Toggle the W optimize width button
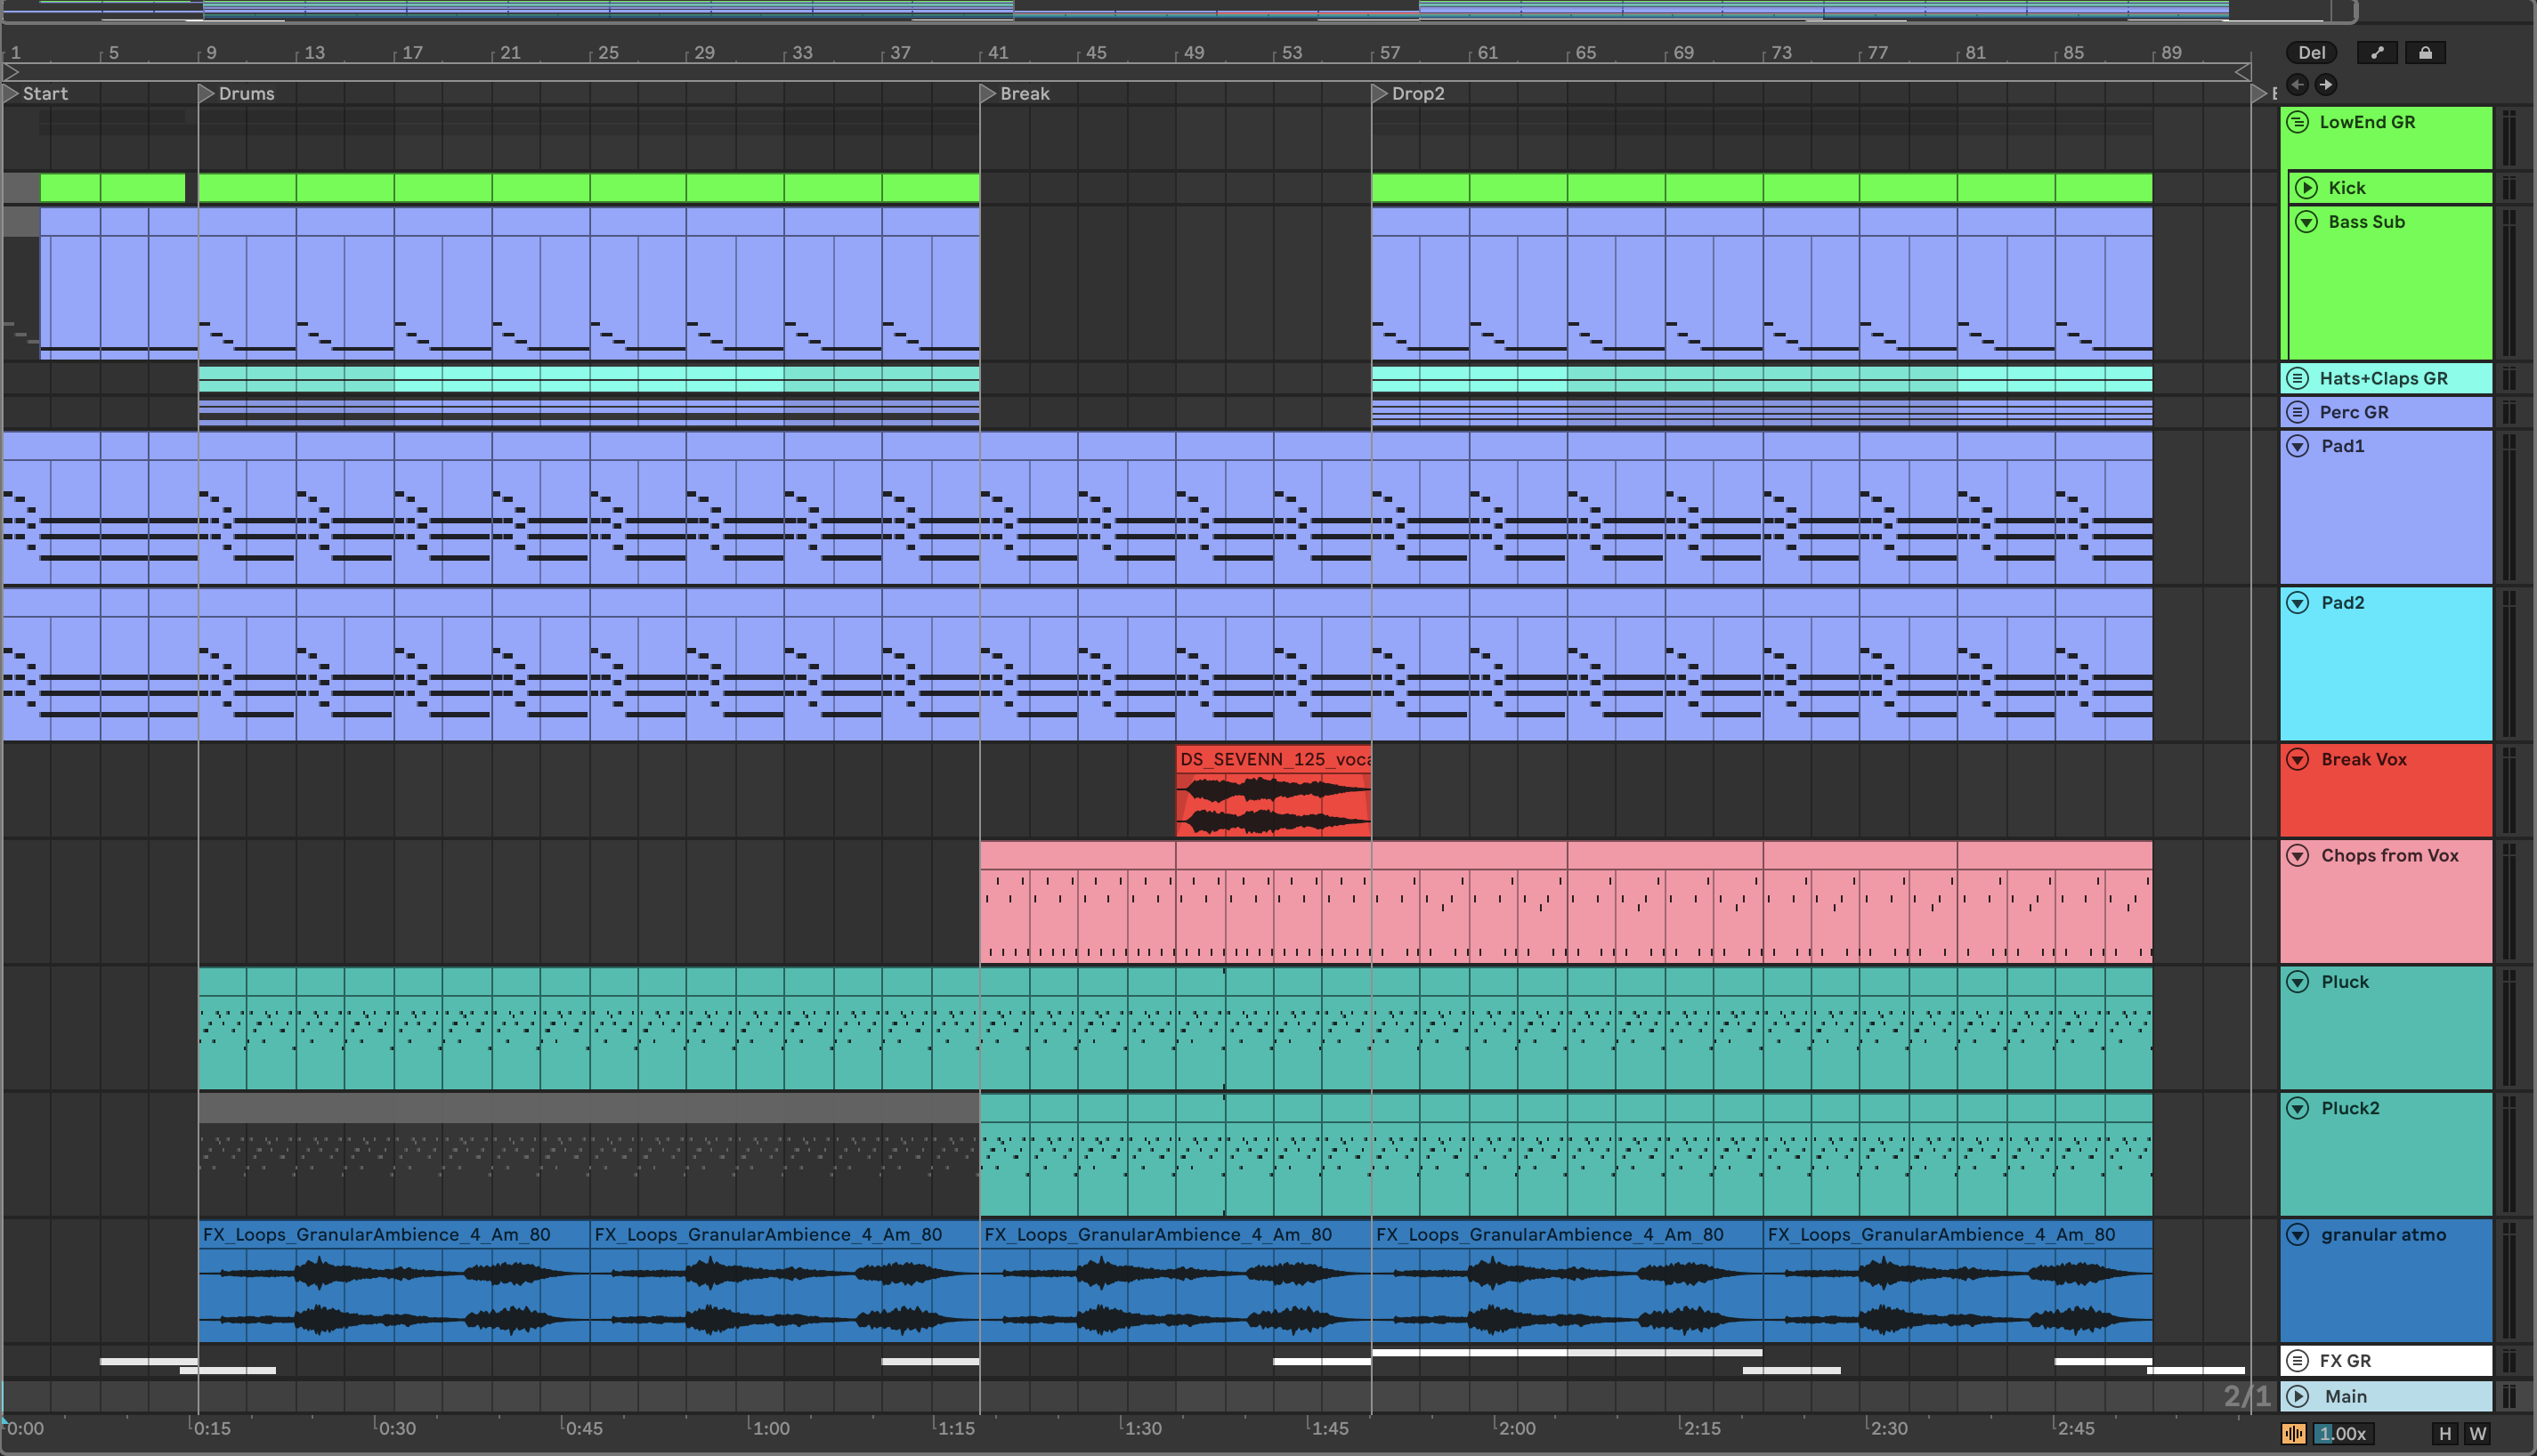This screenshot has width=2537, height=1456. coord(2477,1433)
